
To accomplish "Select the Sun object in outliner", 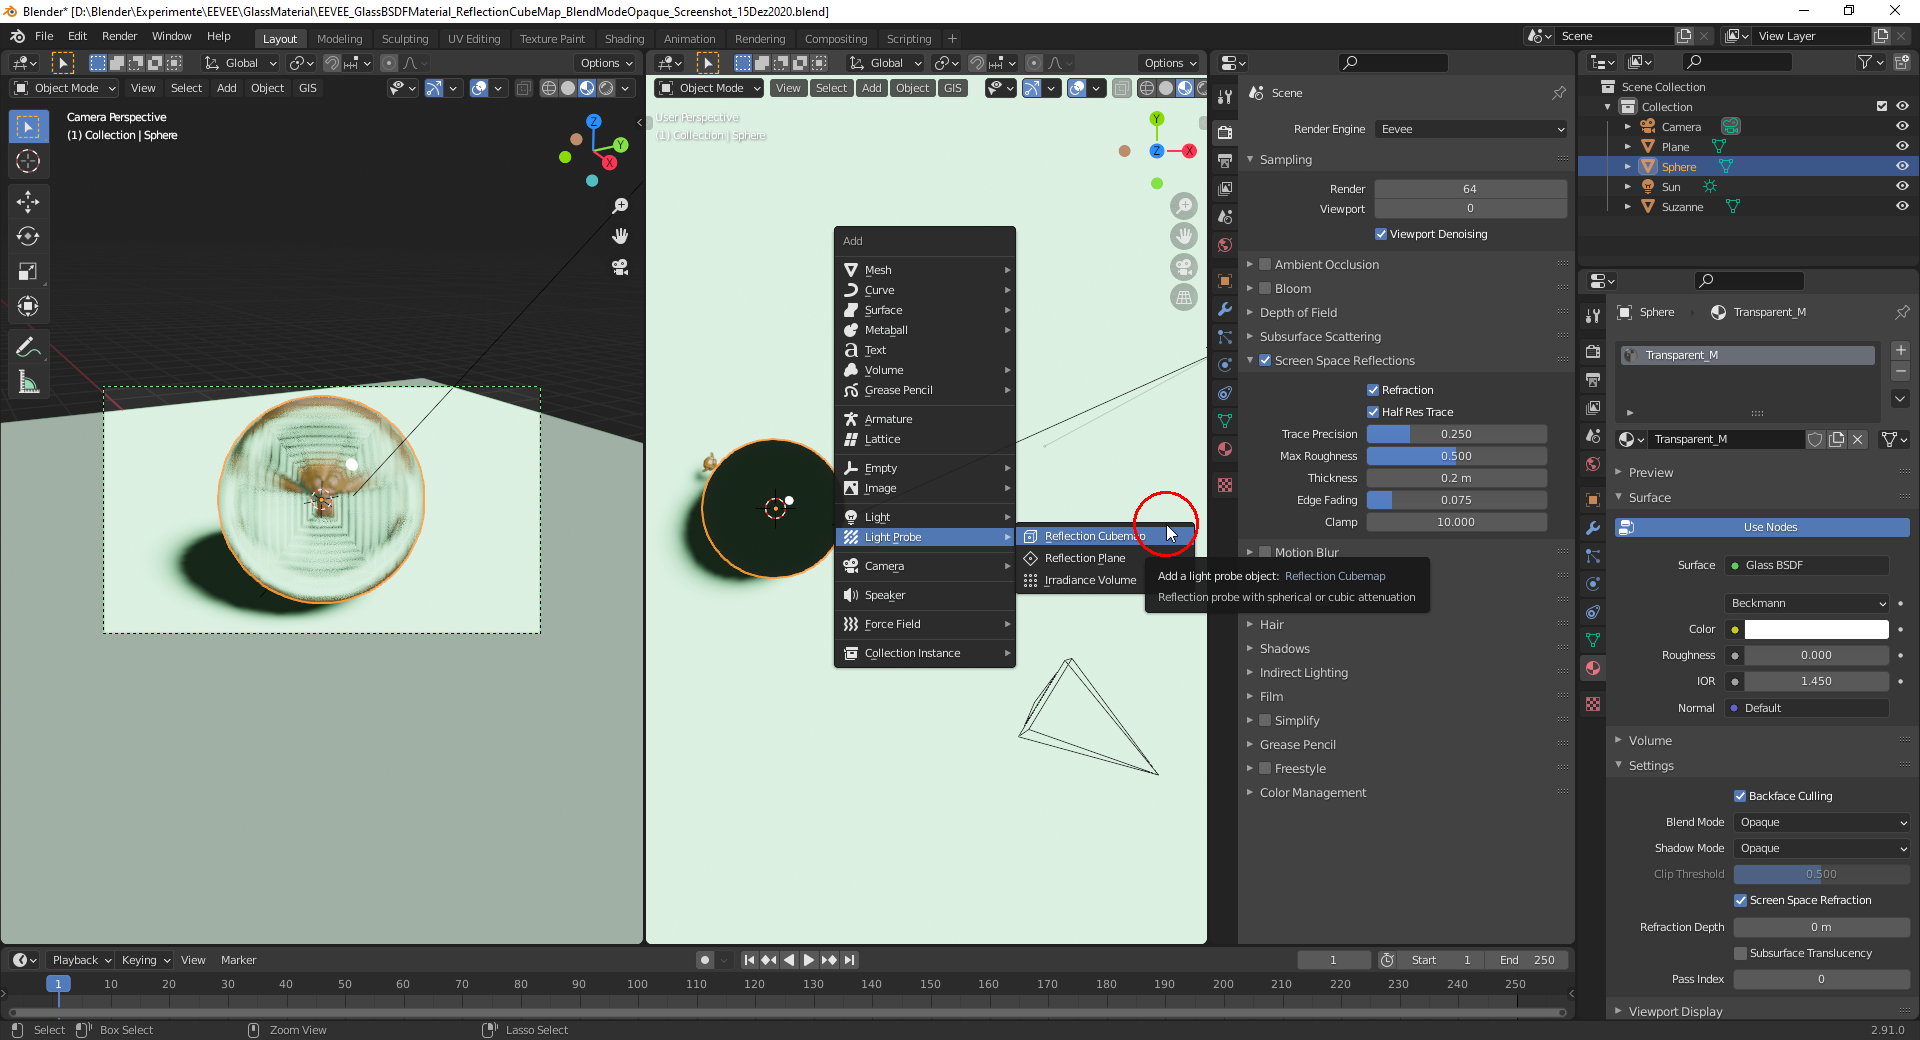I will tap(1671, 187).
